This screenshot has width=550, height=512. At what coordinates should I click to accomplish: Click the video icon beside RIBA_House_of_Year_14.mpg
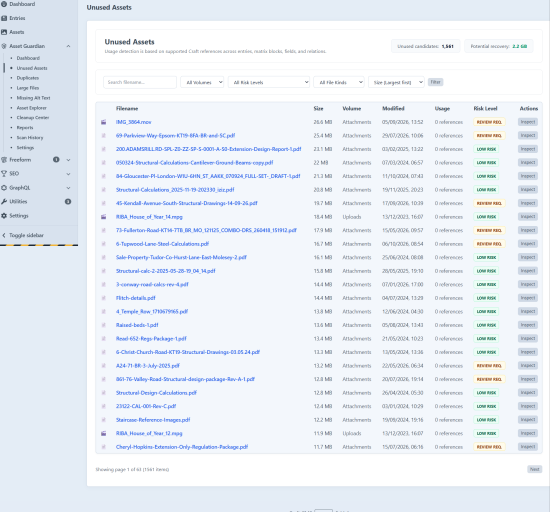(103, 217)
